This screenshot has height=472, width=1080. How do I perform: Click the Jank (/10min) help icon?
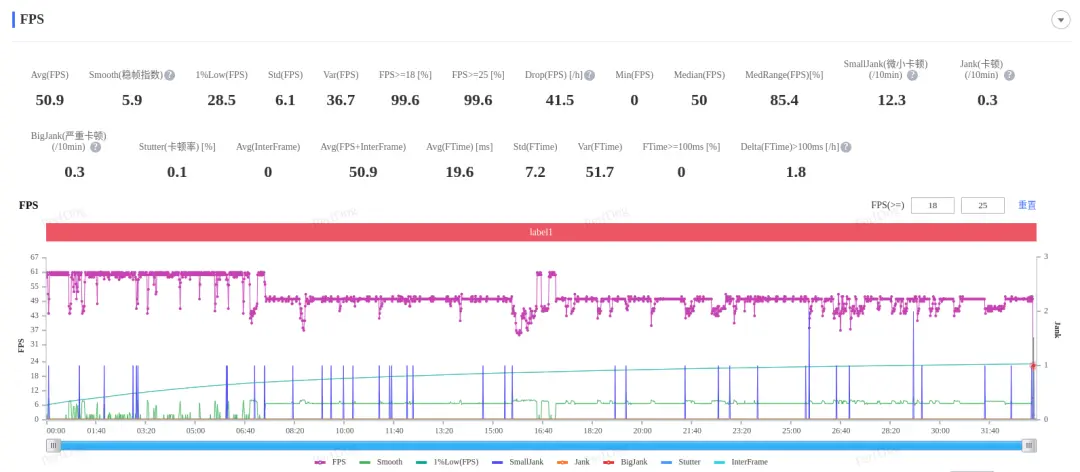click(1009, 75)
